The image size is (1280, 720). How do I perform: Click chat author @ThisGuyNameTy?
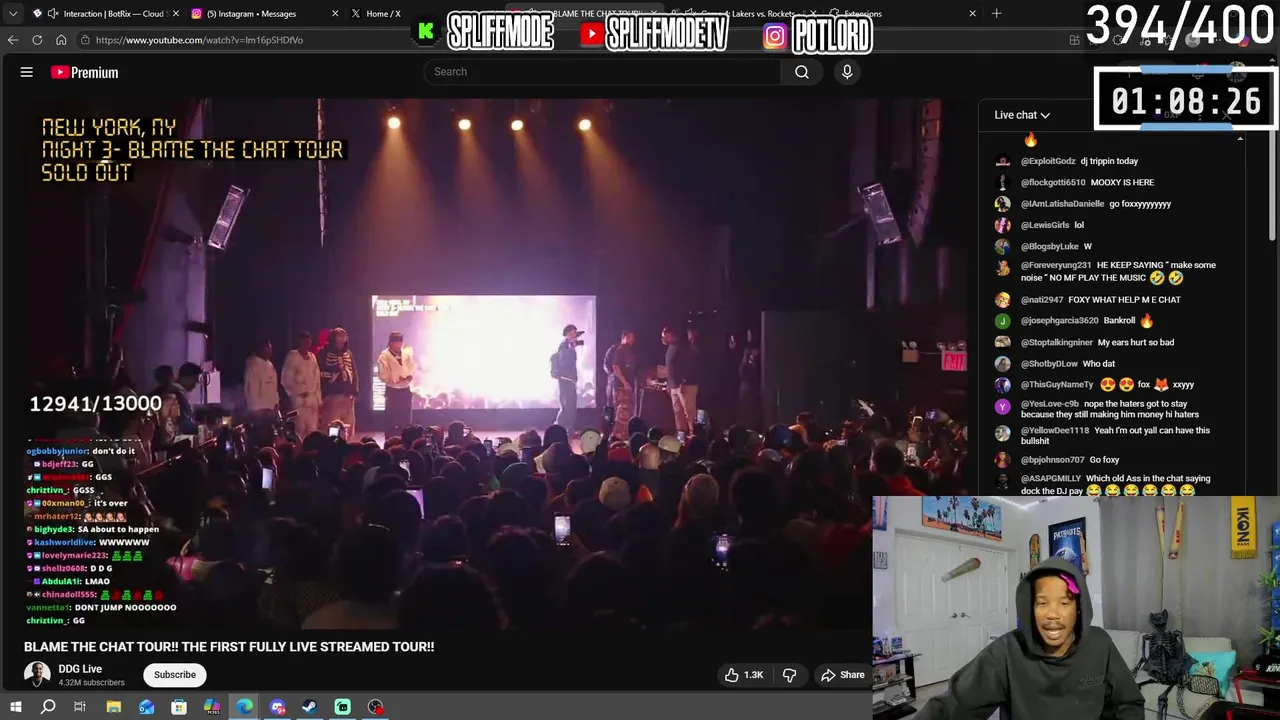tap(1057, 384)
